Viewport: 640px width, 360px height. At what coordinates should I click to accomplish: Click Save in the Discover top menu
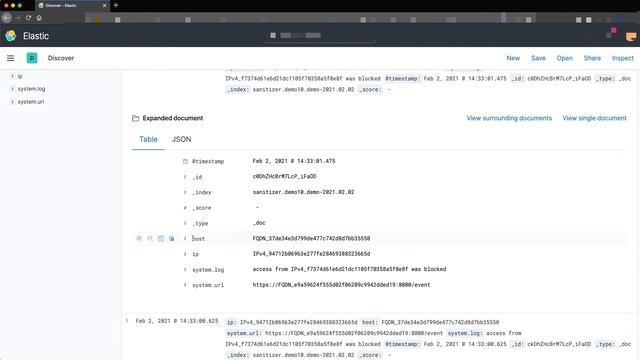click(x=538, y=58)
